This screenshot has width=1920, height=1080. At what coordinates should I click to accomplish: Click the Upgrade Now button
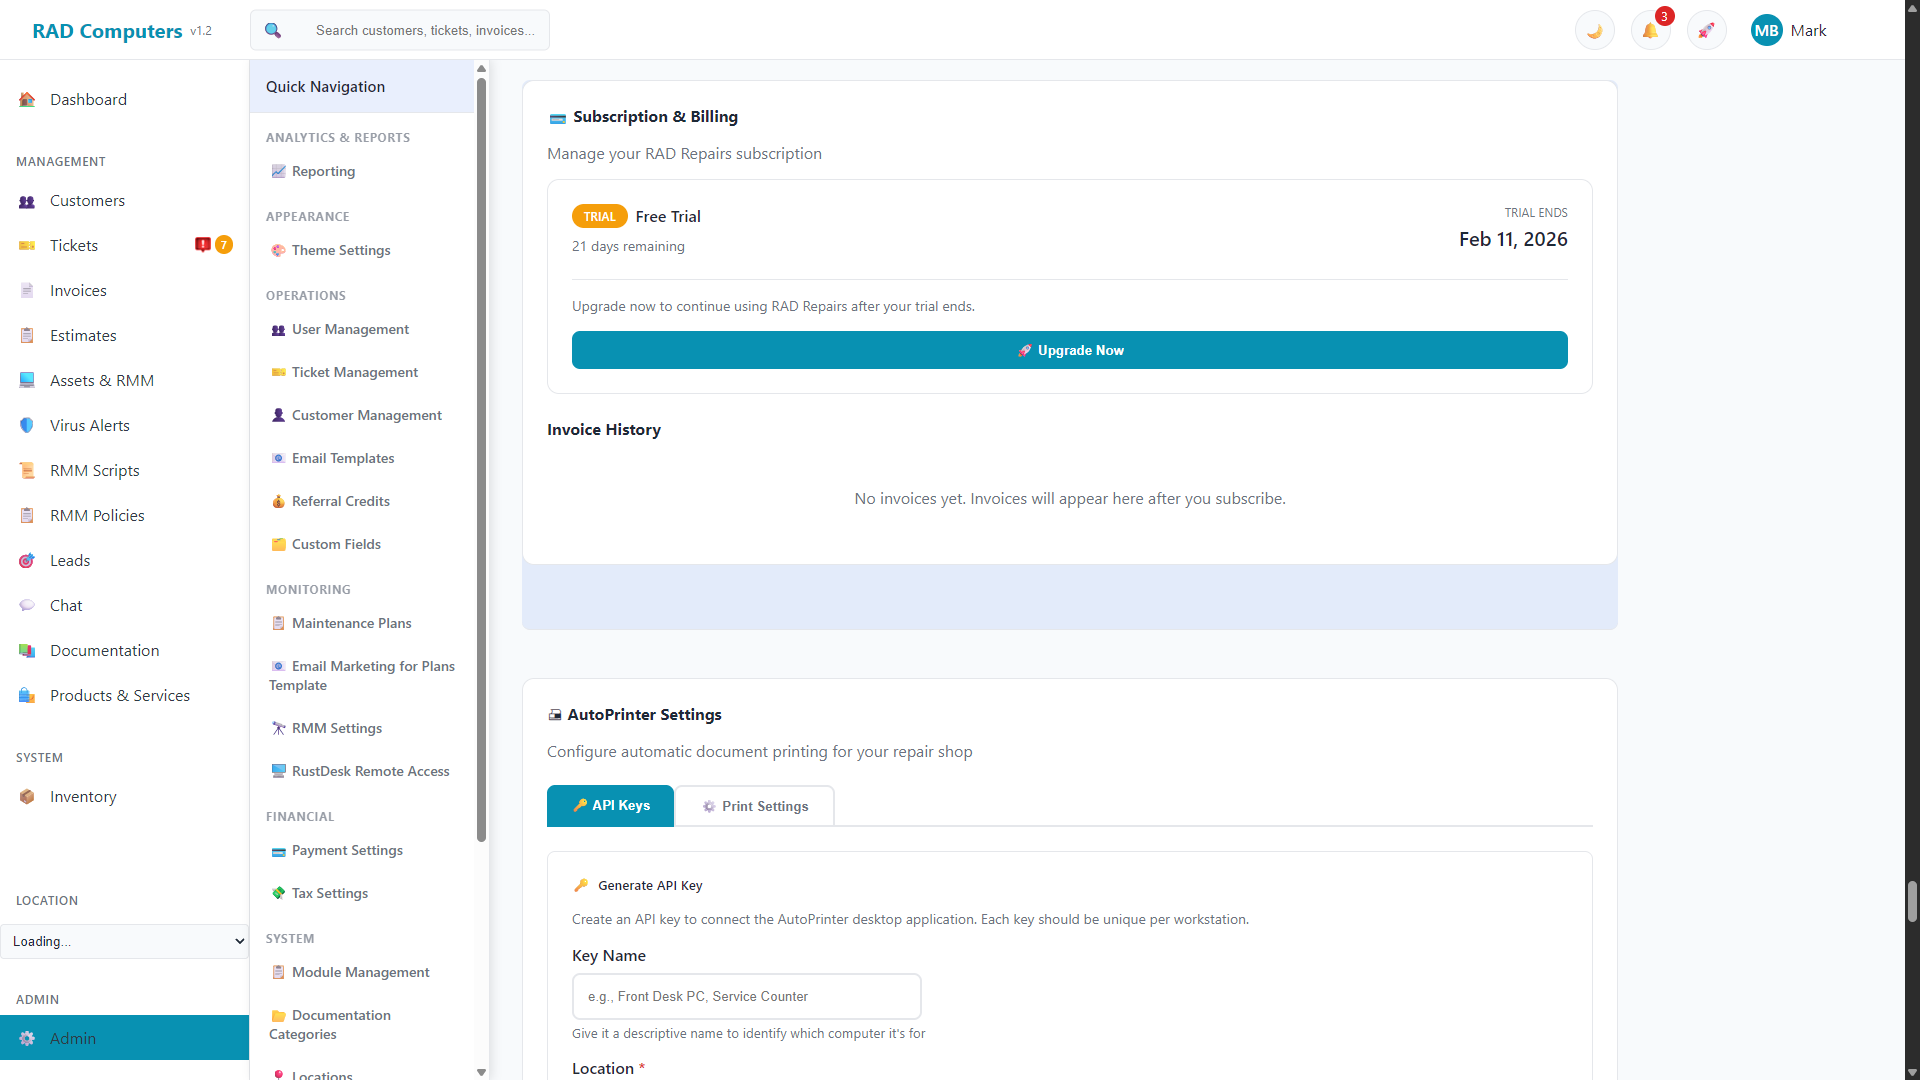click(1069, 350)
